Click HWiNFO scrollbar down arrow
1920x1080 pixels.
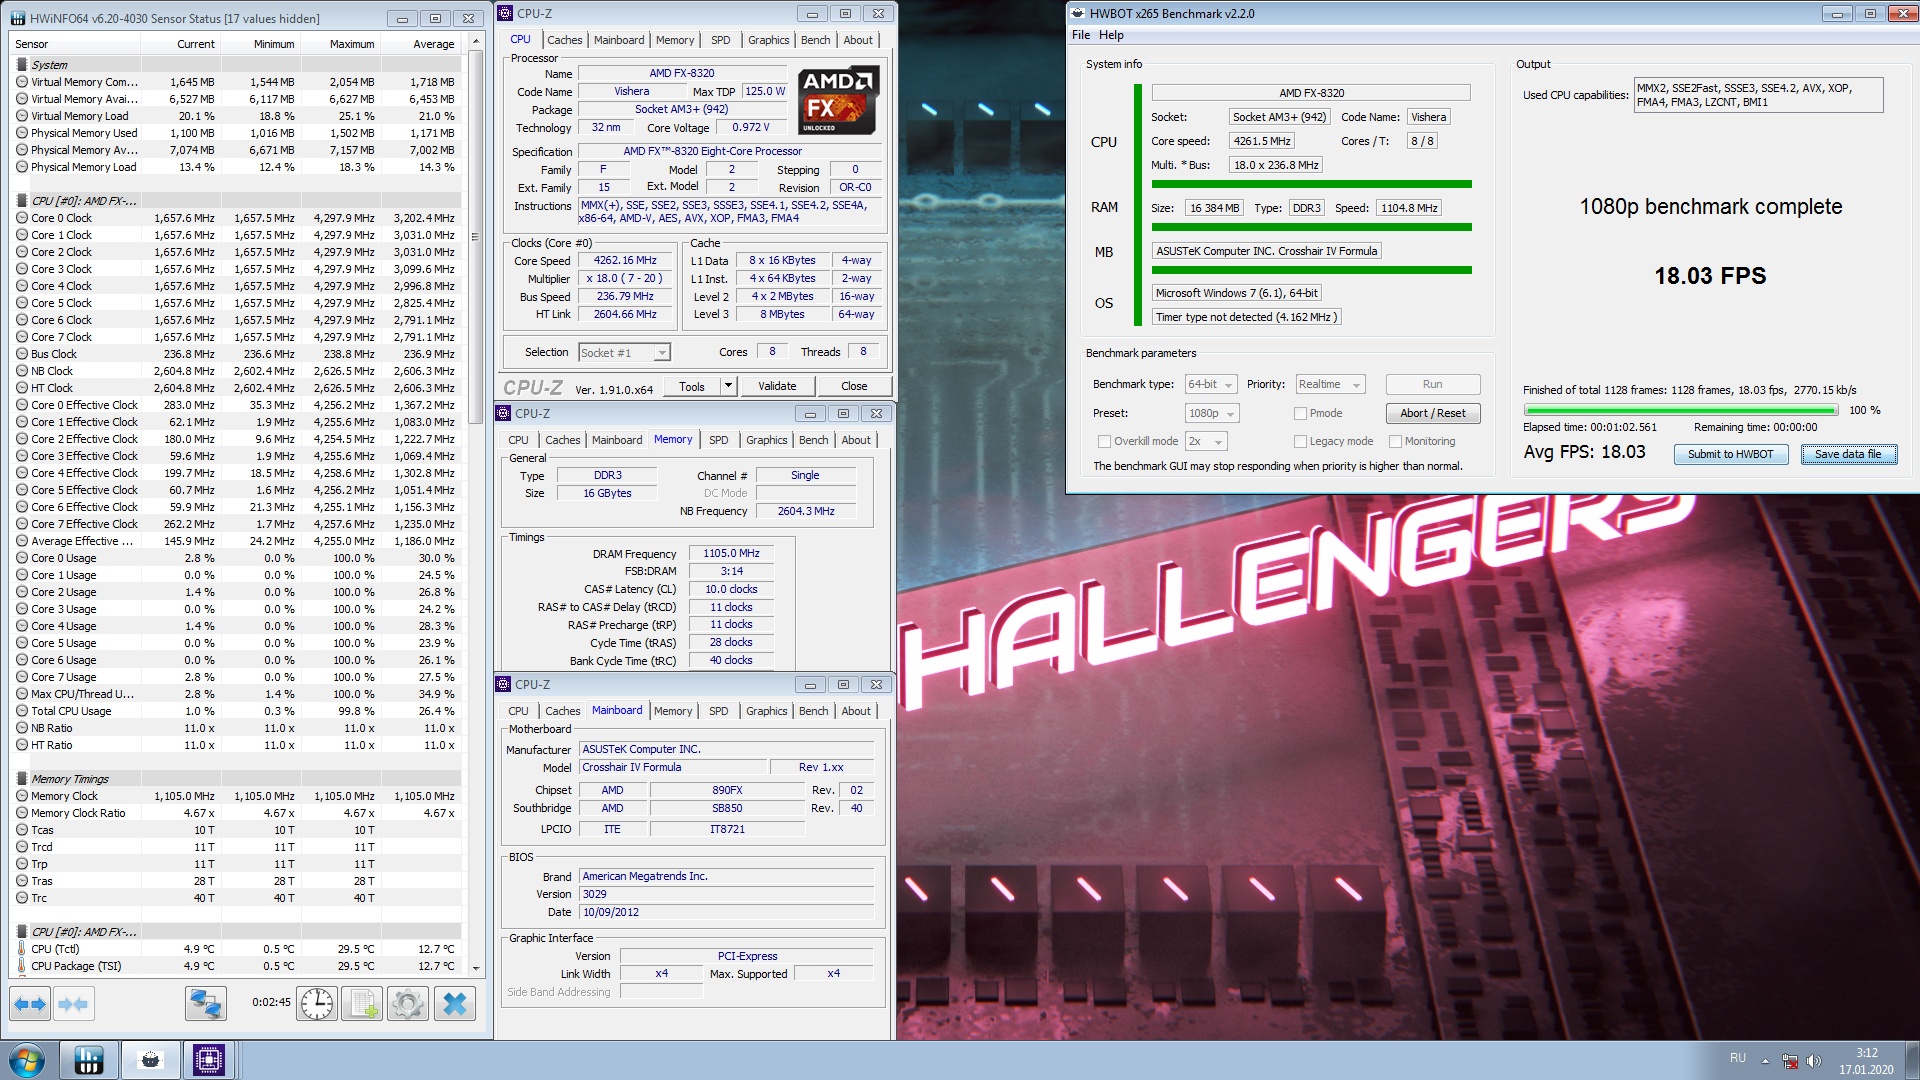(476, 969)
